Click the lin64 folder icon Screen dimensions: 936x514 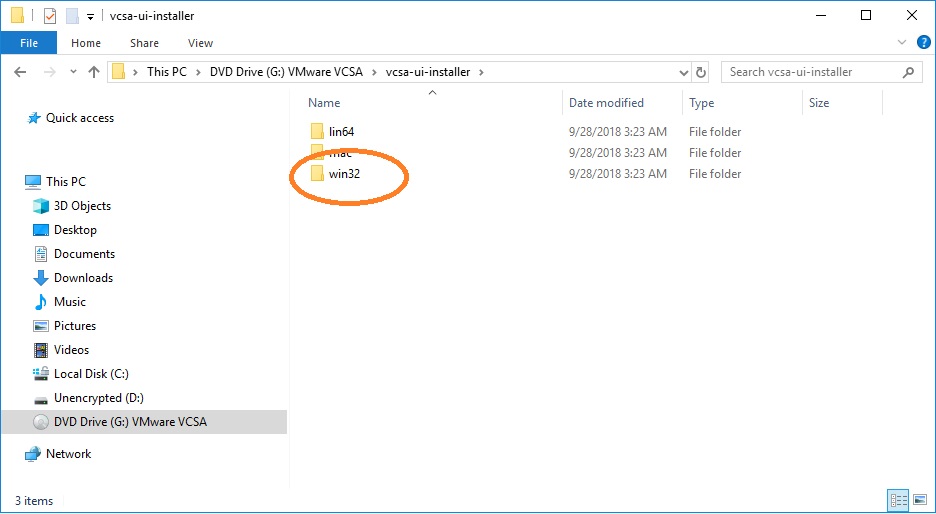coord(317,131)
